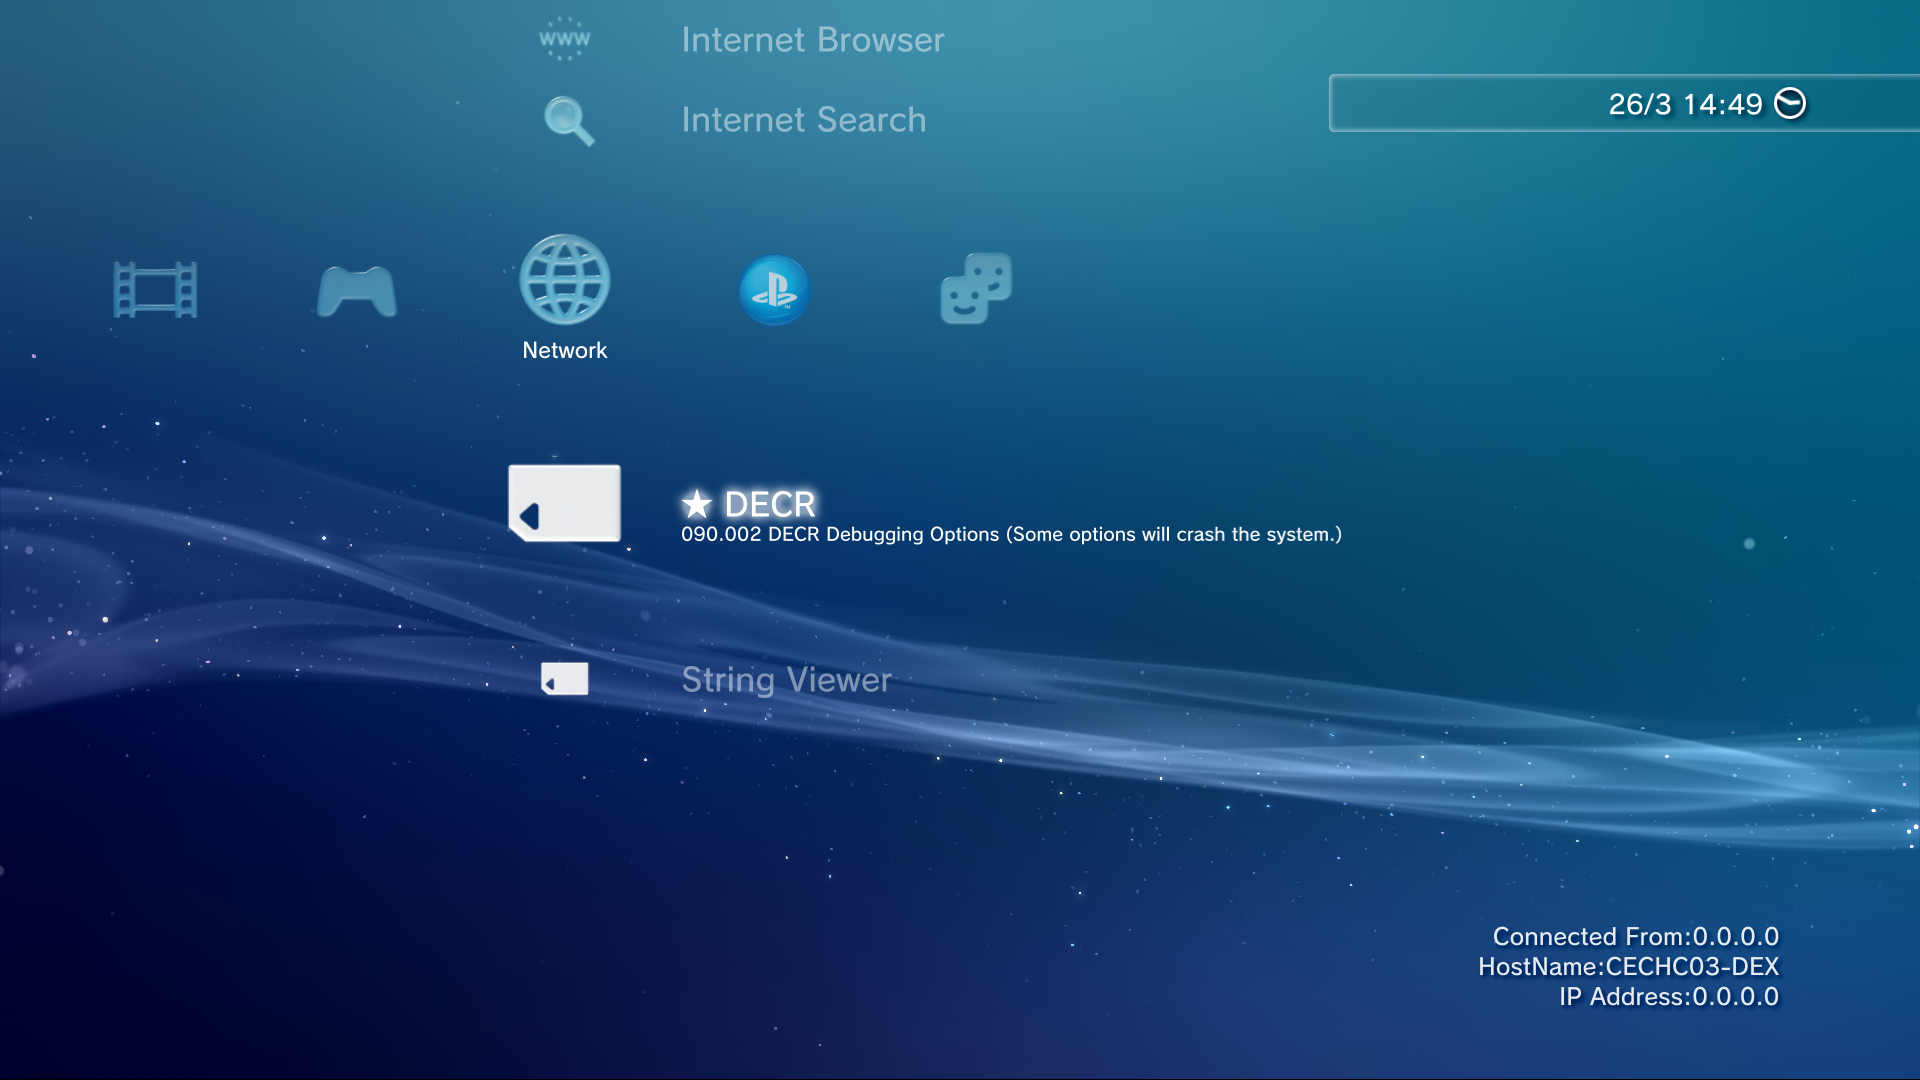Click the DECR Debugging Options description text
The height and width of the screenshot is (1080, 1920).
(1011, 534)
